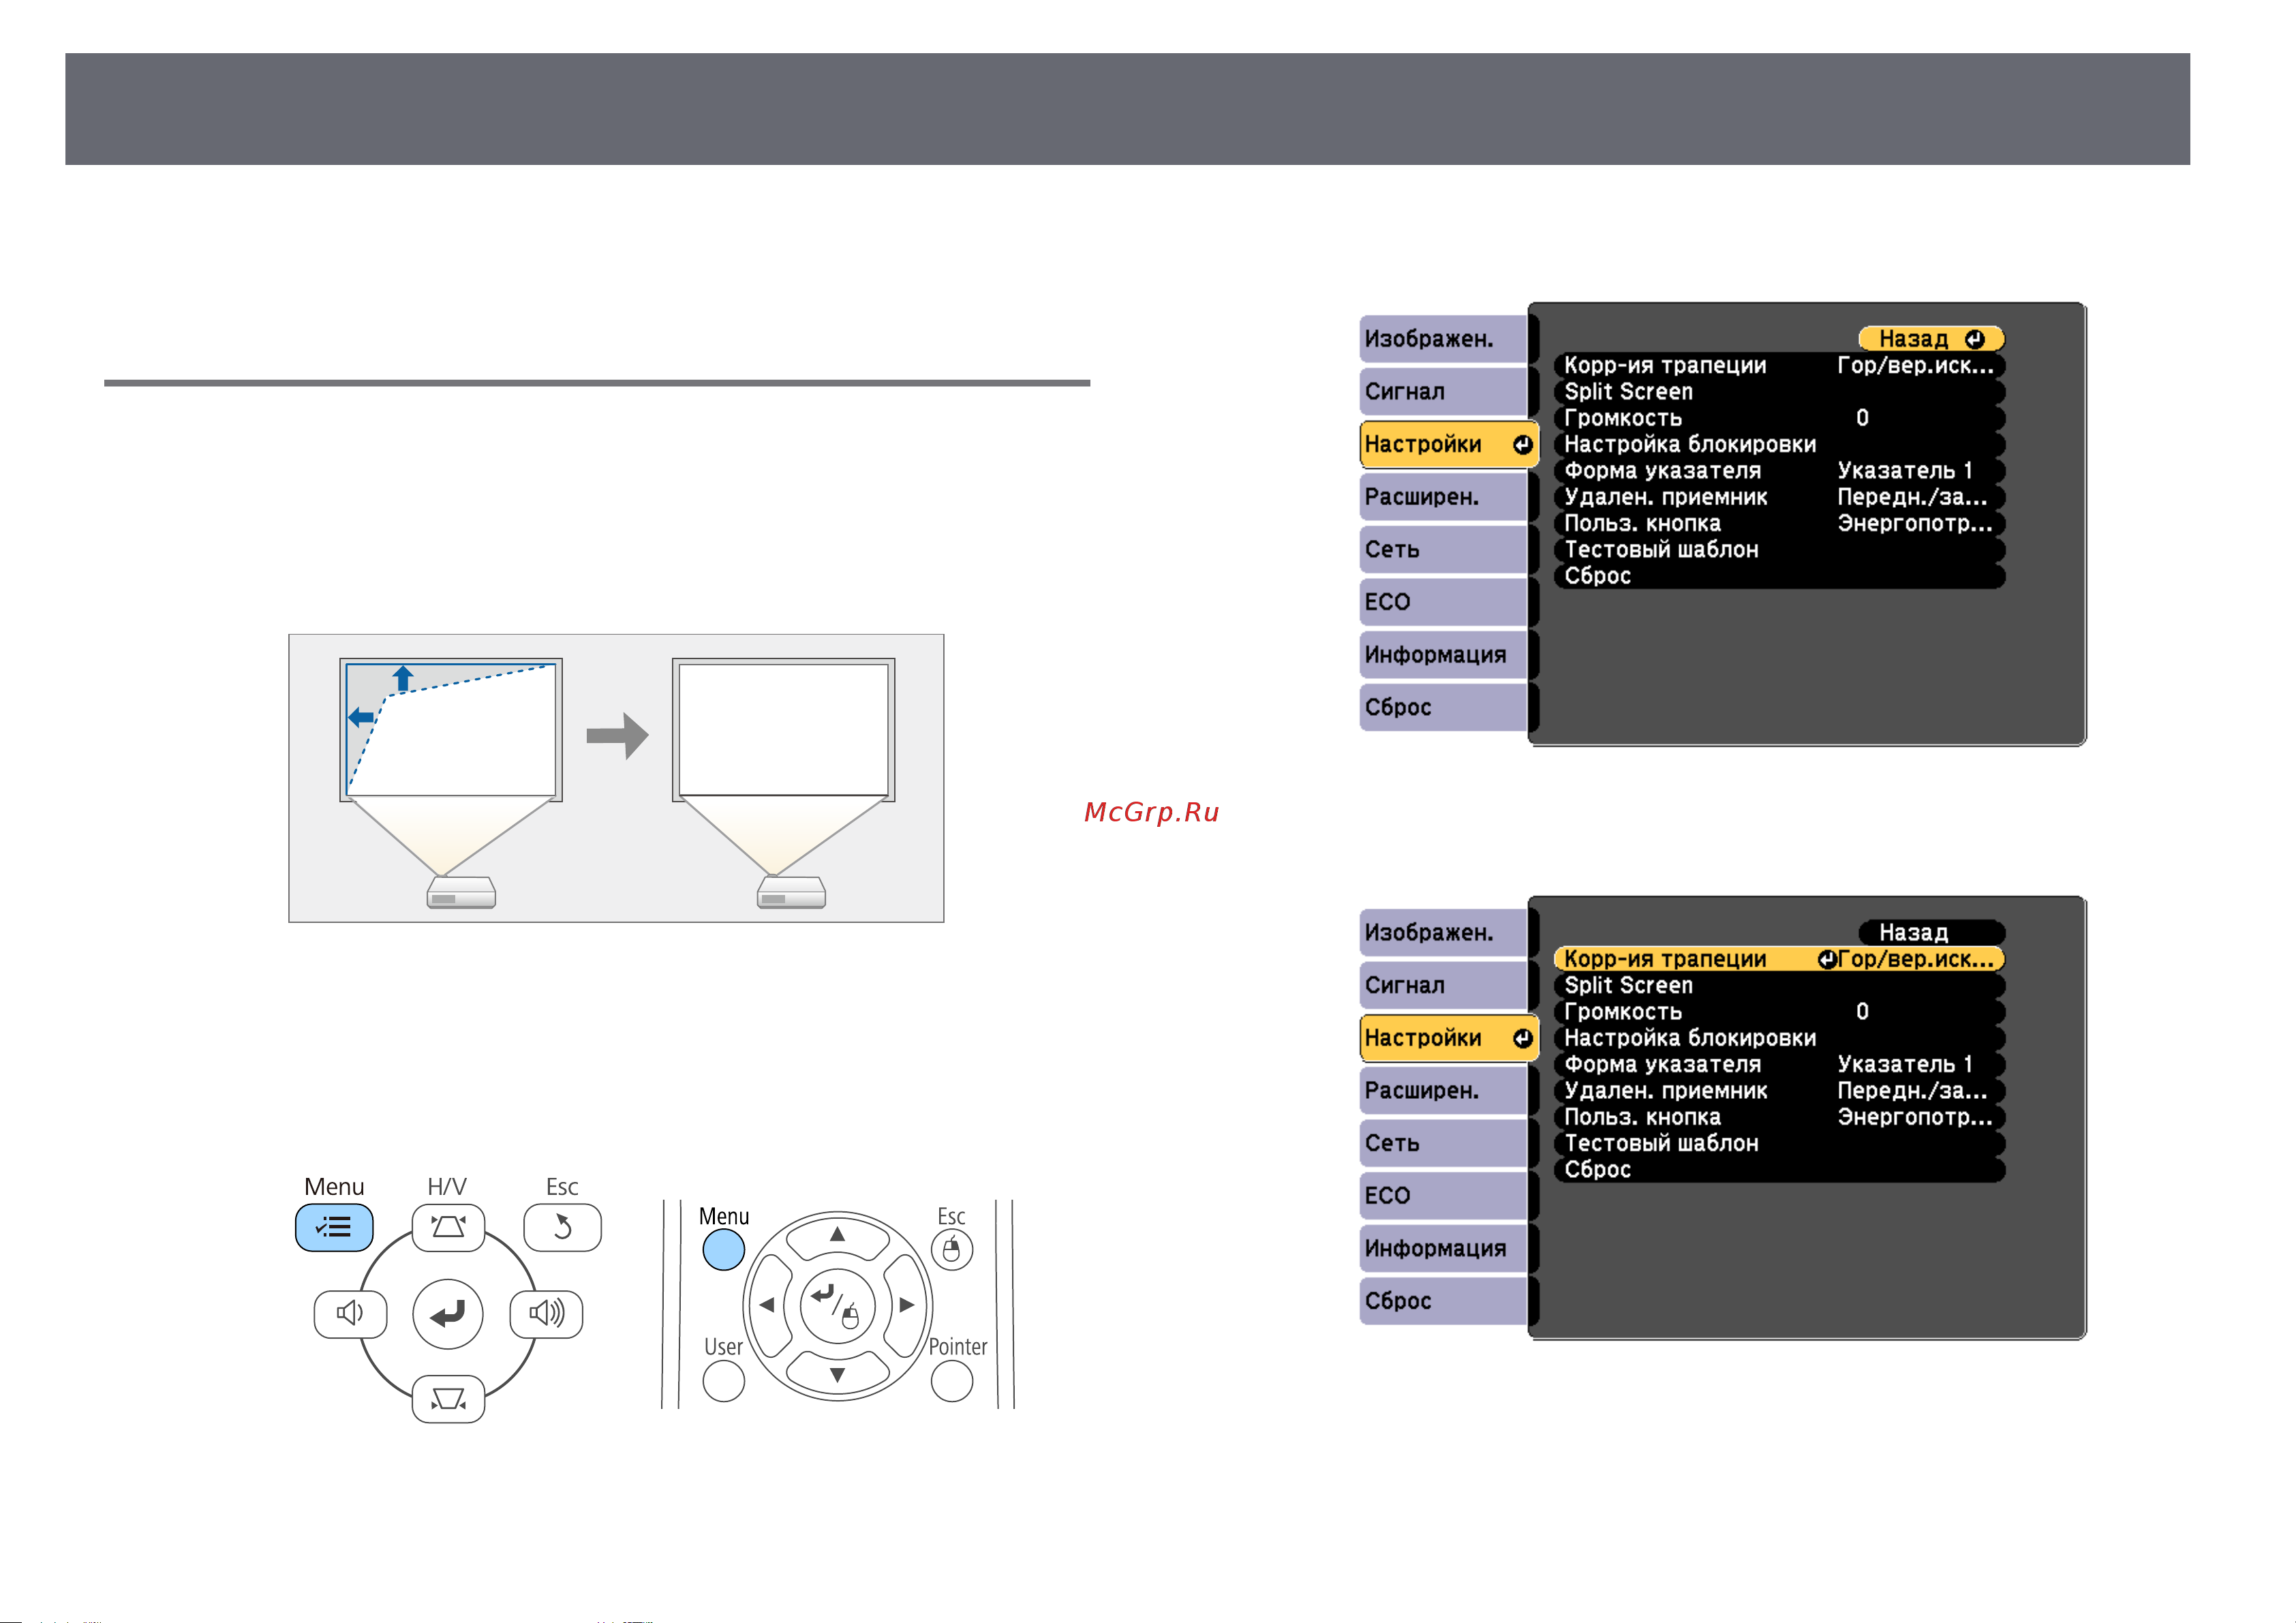The width and height of the screenshot is (2296, 1623).
Task: Click the bottom keystone trapezoid button
Action: point(448,1398)
